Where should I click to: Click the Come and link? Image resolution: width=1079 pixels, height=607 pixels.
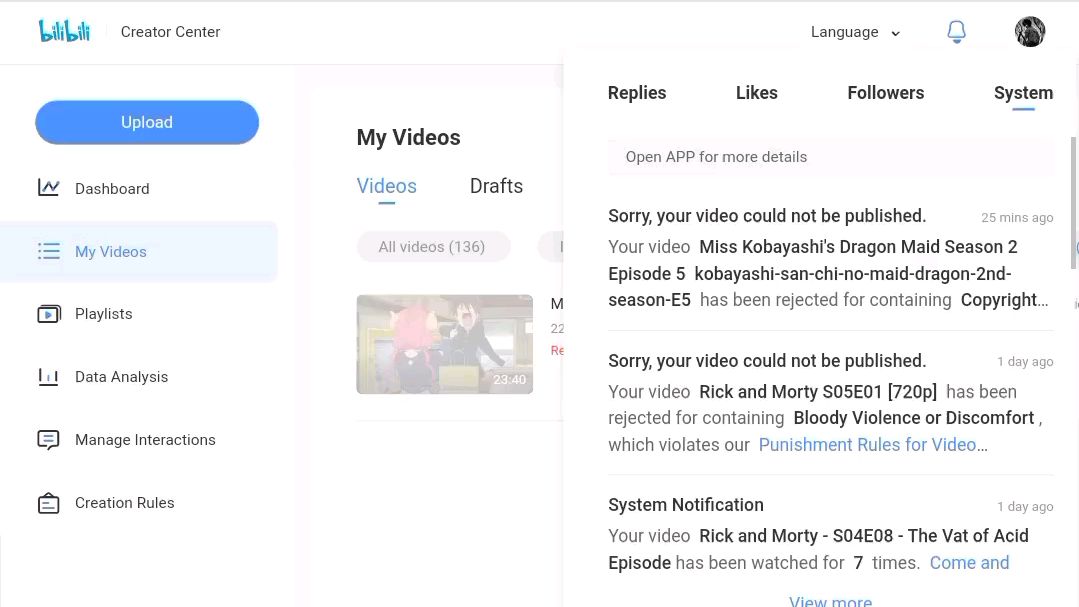point(969,563)
